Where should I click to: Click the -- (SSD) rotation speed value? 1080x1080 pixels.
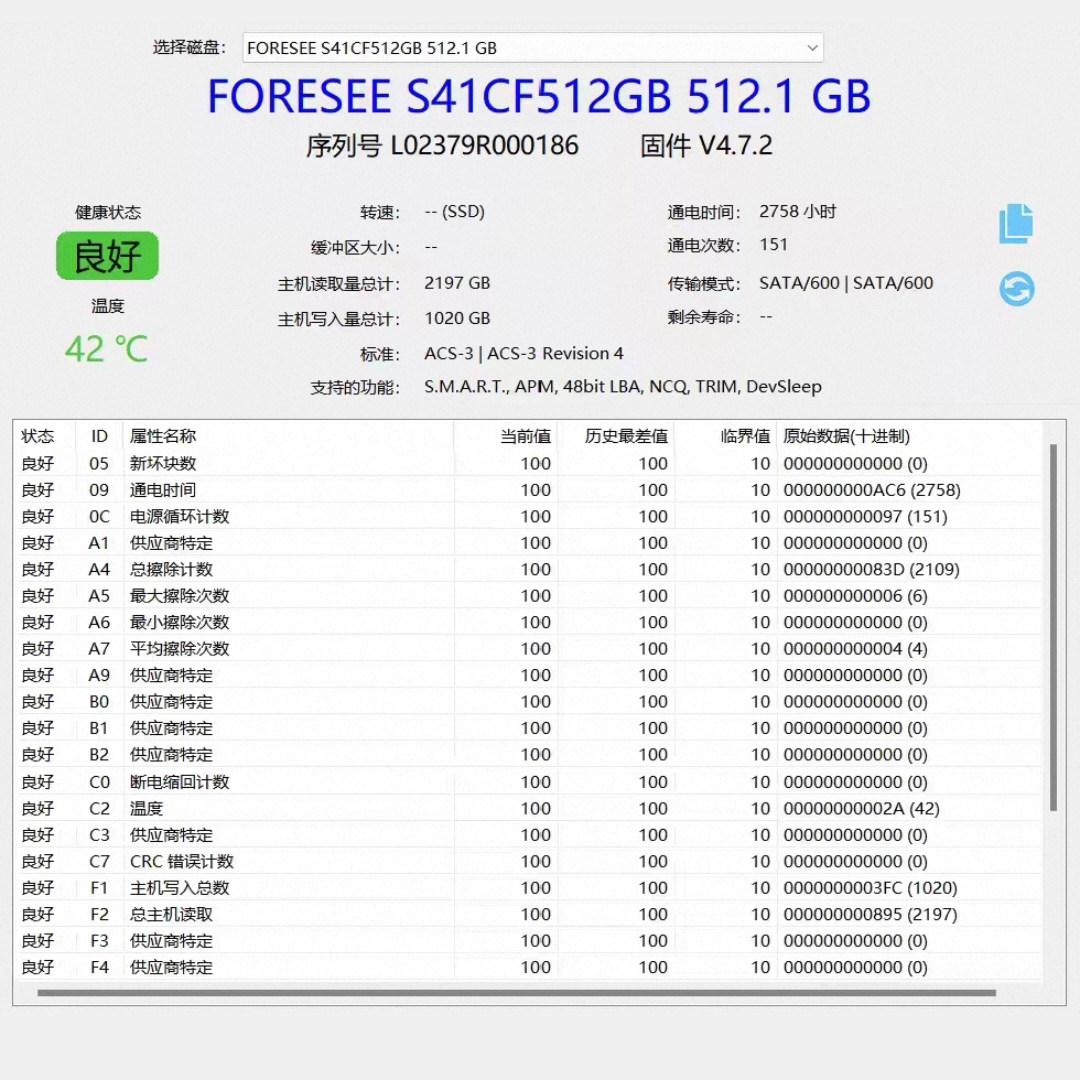(454, 211)
